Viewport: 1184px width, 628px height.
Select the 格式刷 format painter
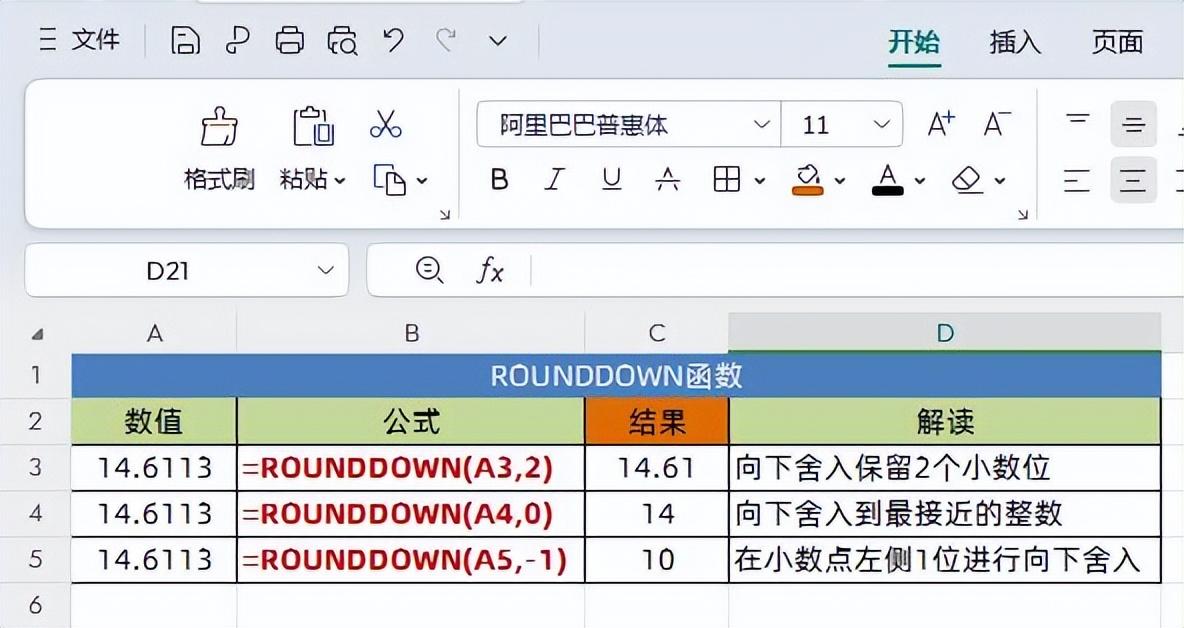[x=219, y=148]
